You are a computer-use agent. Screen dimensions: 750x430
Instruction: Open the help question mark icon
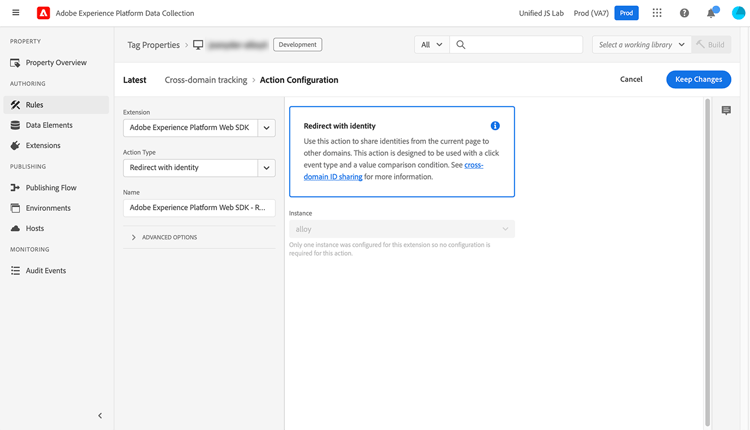(x=684, y=13)
